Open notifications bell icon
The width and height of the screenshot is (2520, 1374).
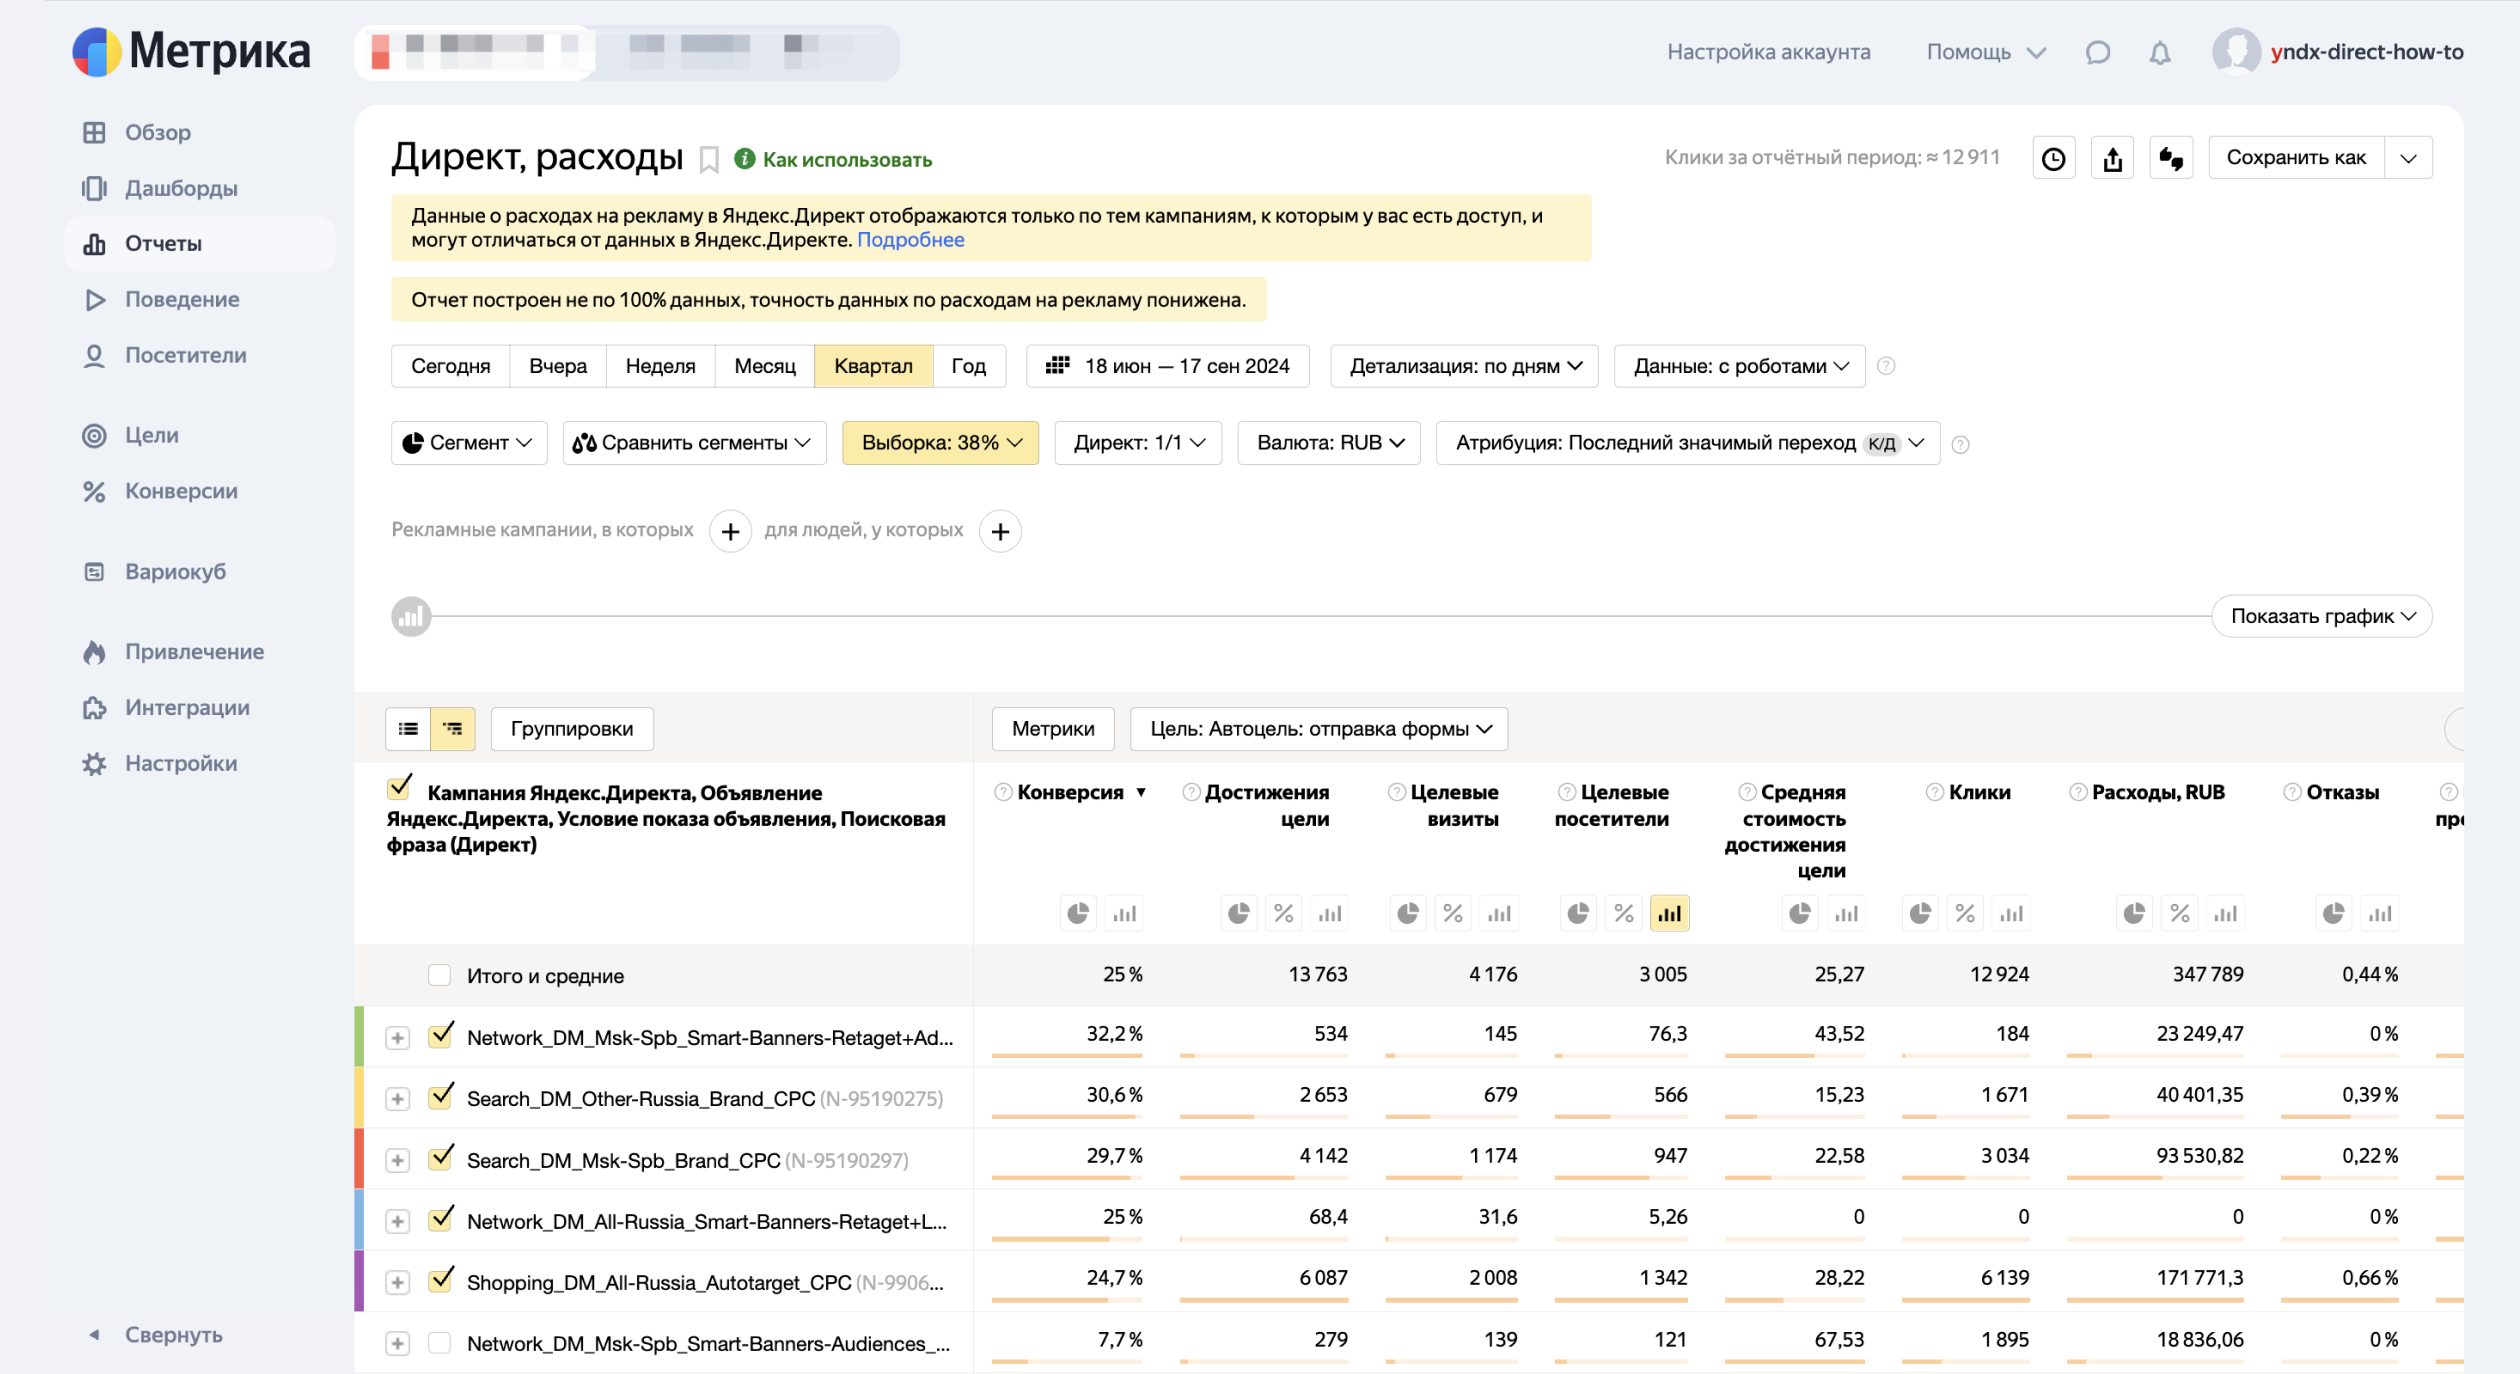(x=2159, y=52)
